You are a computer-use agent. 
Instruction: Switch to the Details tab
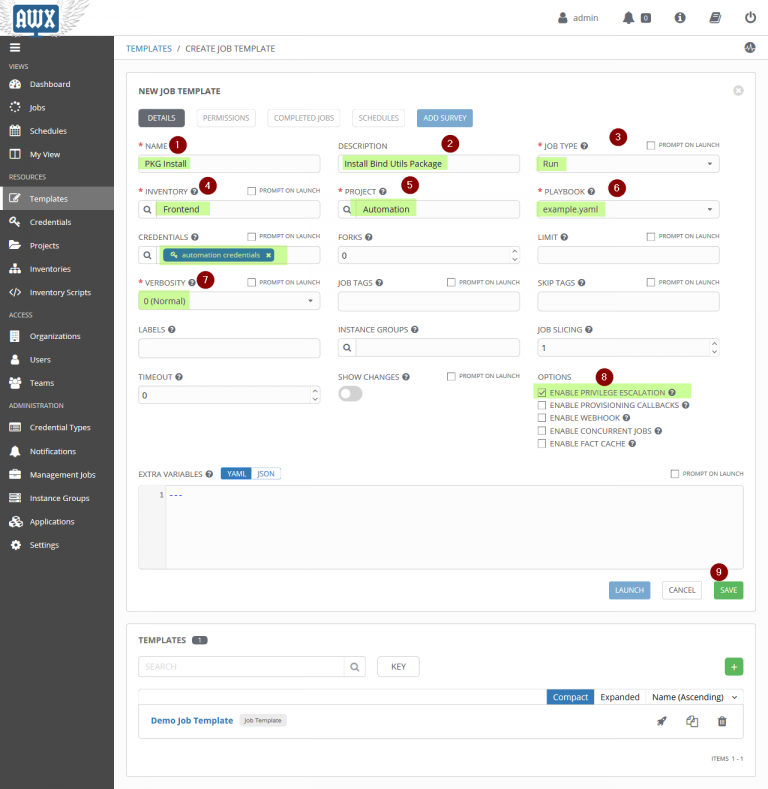pyautogui.click(x=162, y=118)
